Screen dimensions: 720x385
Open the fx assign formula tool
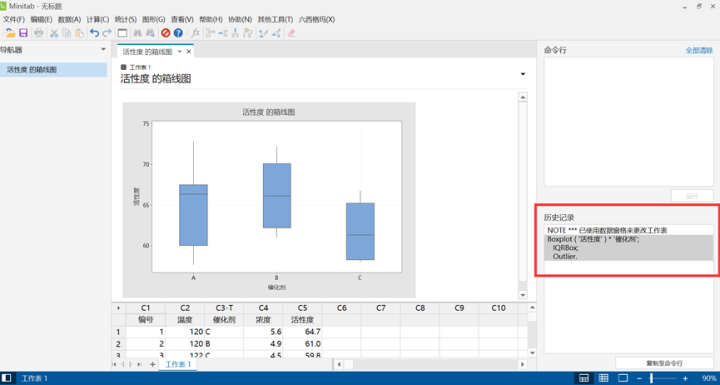(x=196, y=33)
